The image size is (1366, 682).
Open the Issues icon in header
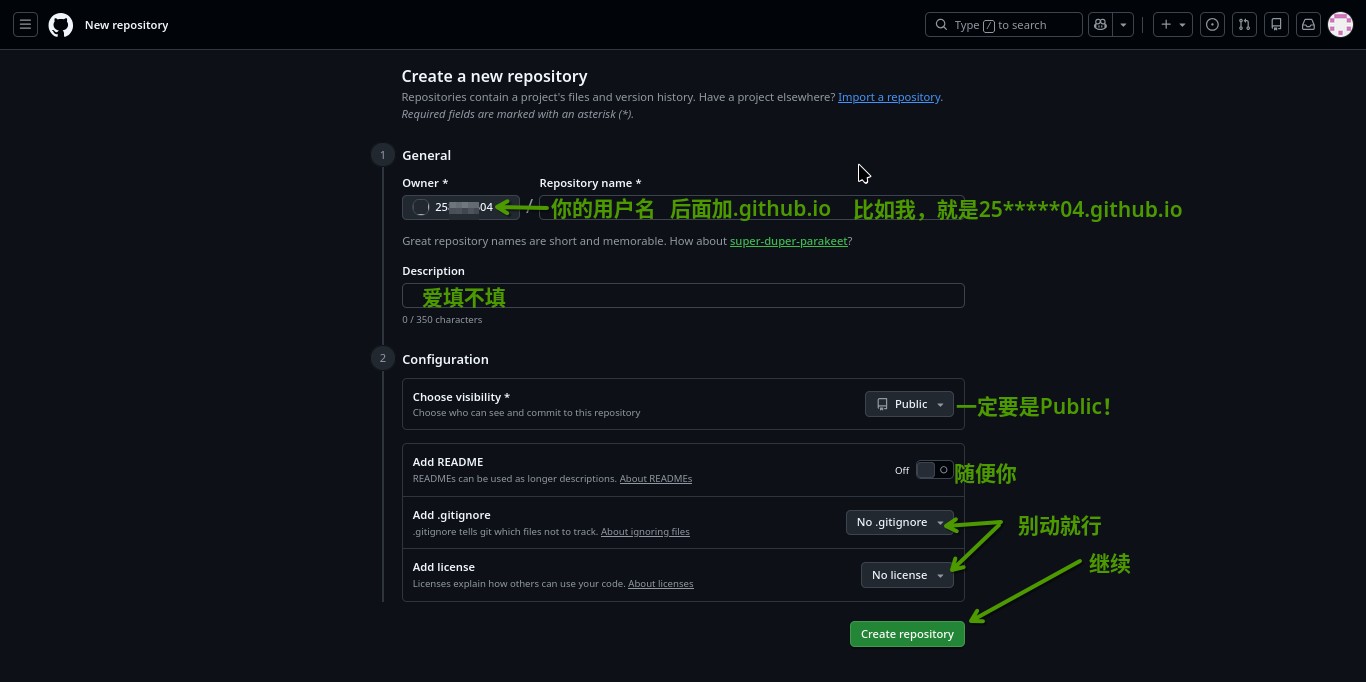point(1212,25)
